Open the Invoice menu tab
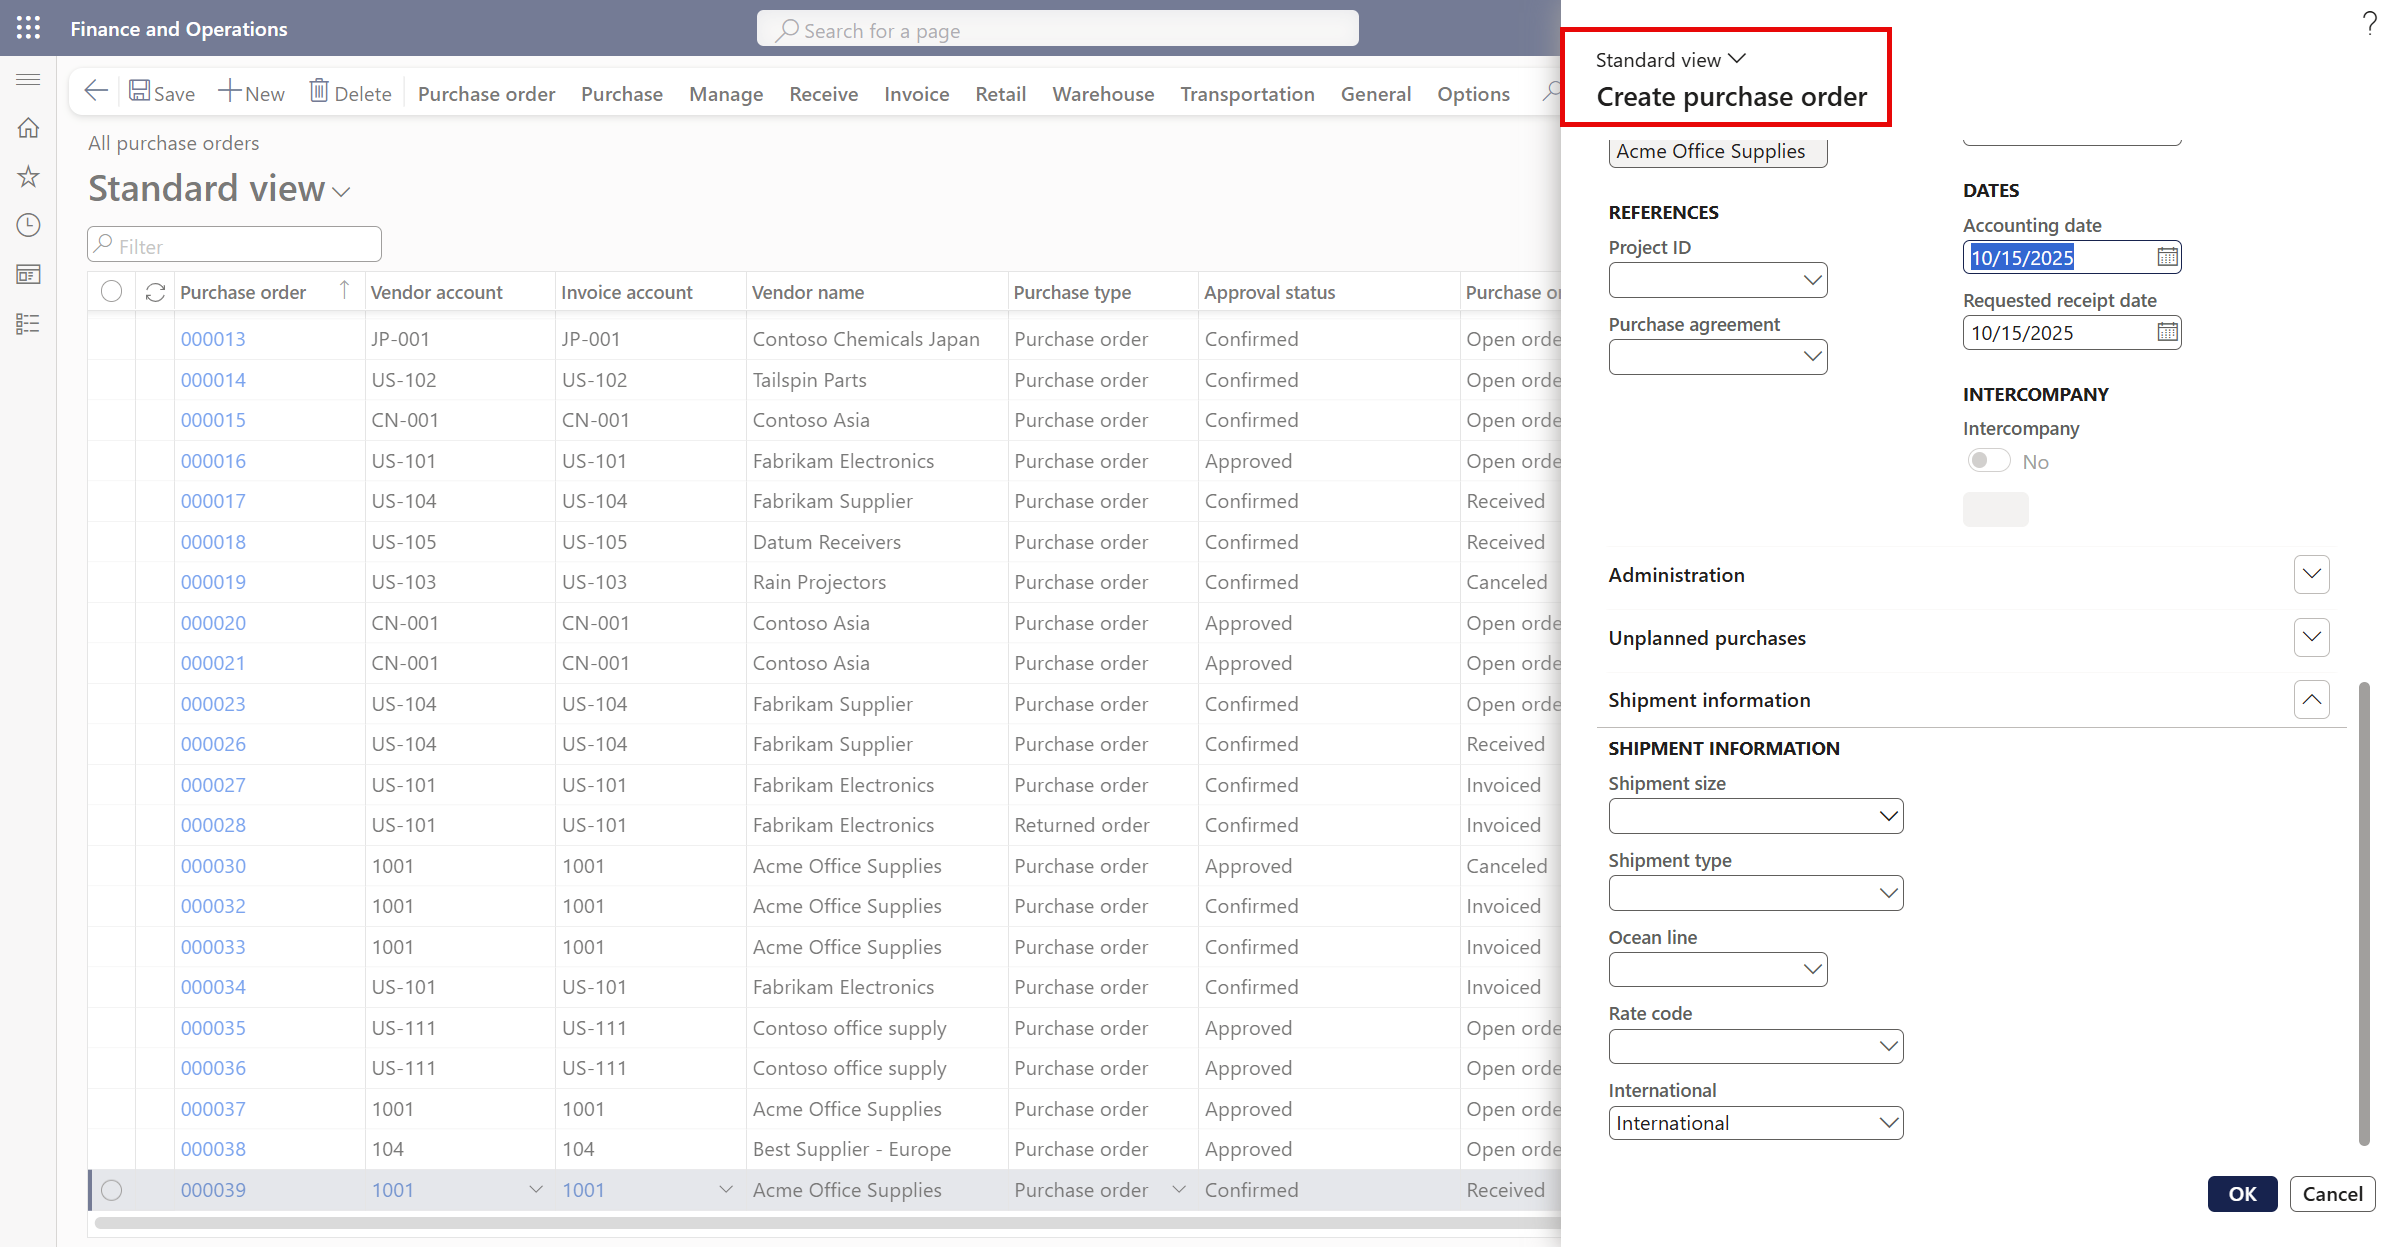The width and height of the screenshot is (2400, 1247). (916, 94)
